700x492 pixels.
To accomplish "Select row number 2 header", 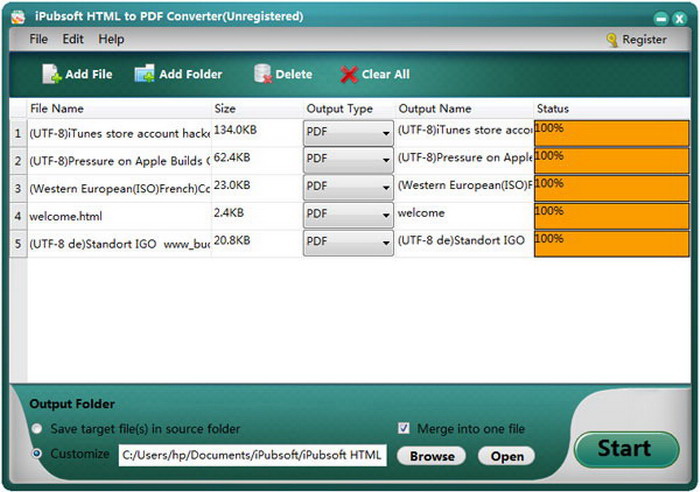I will tap(18, 161).
